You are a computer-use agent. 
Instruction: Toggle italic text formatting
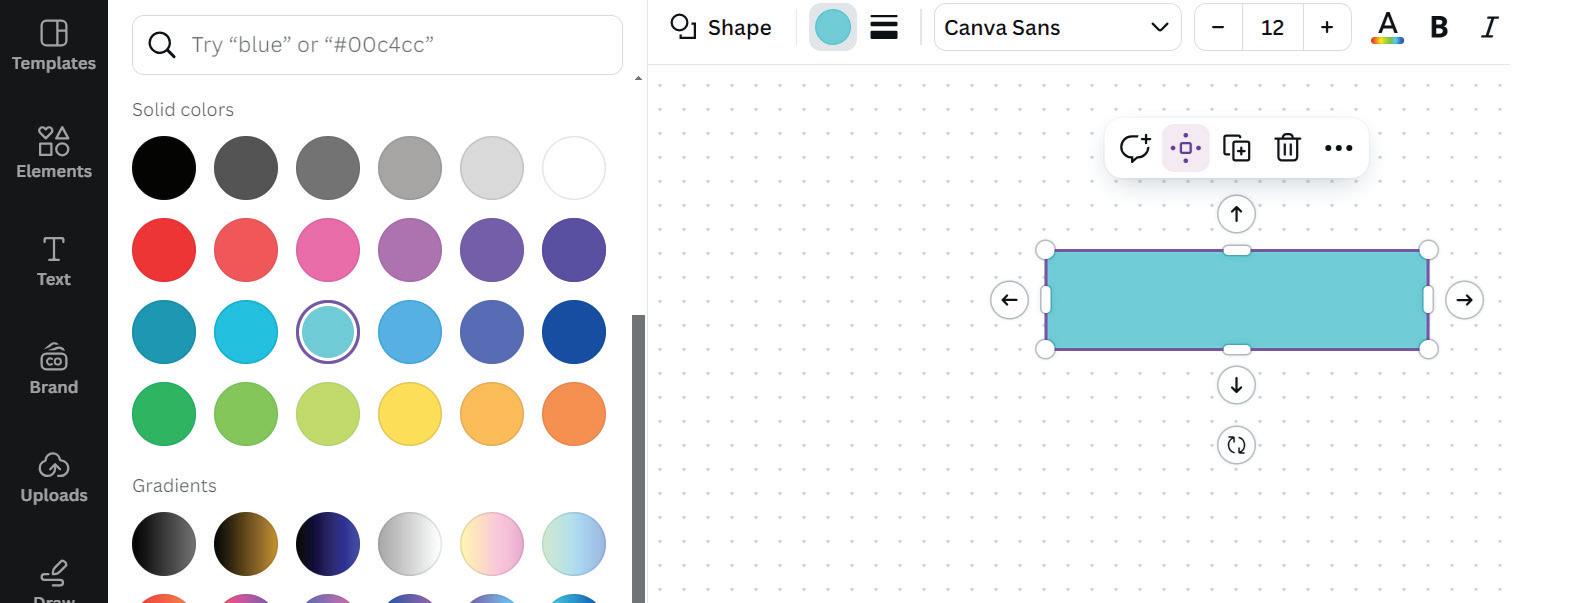(1489, 27)
